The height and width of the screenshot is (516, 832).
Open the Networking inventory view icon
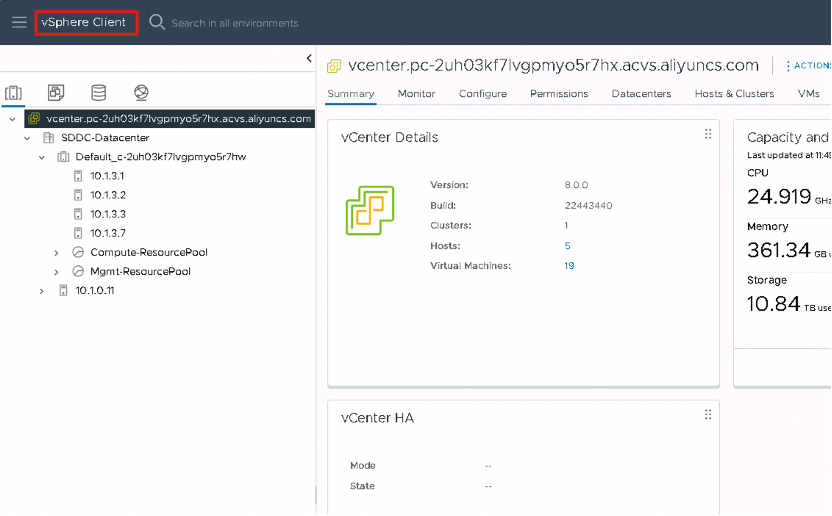[141, 93]
